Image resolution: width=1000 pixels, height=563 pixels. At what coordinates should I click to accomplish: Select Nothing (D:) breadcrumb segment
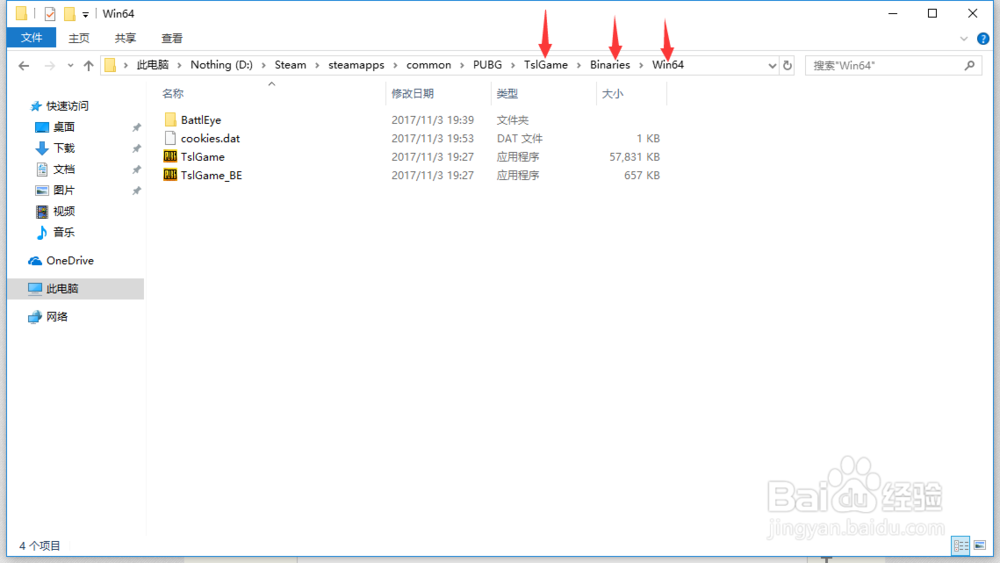tap(221, 65)
